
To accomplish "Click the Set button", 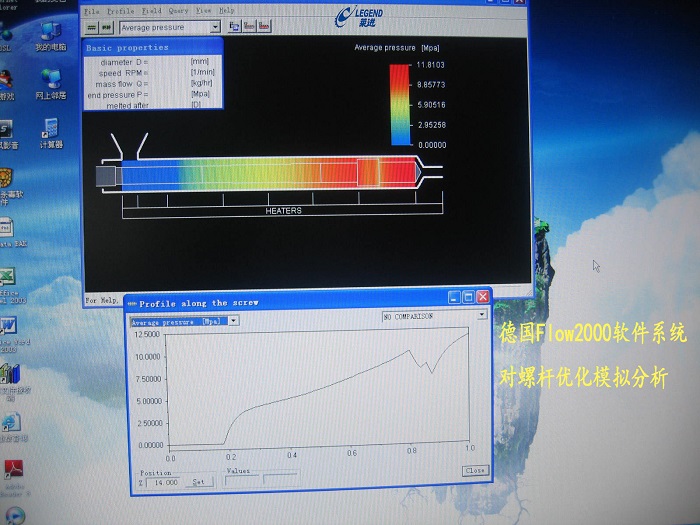I will pos(199,482).
